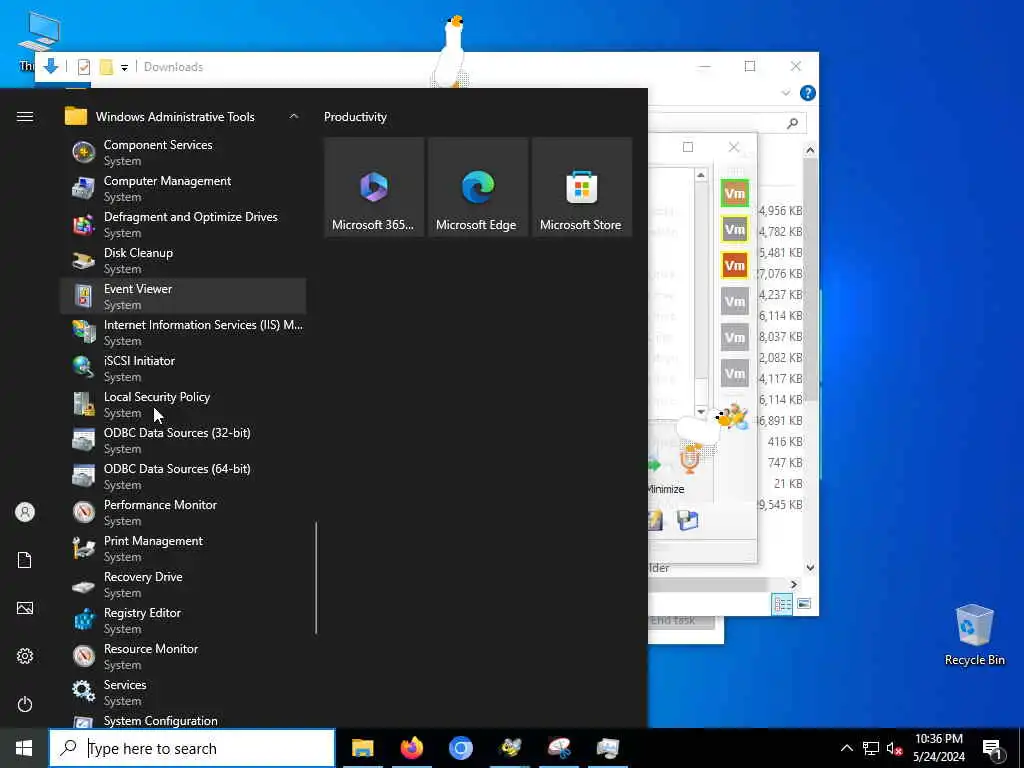Click in the taskbar search box
1024x768 pixels.
click(x=192, y=748)
